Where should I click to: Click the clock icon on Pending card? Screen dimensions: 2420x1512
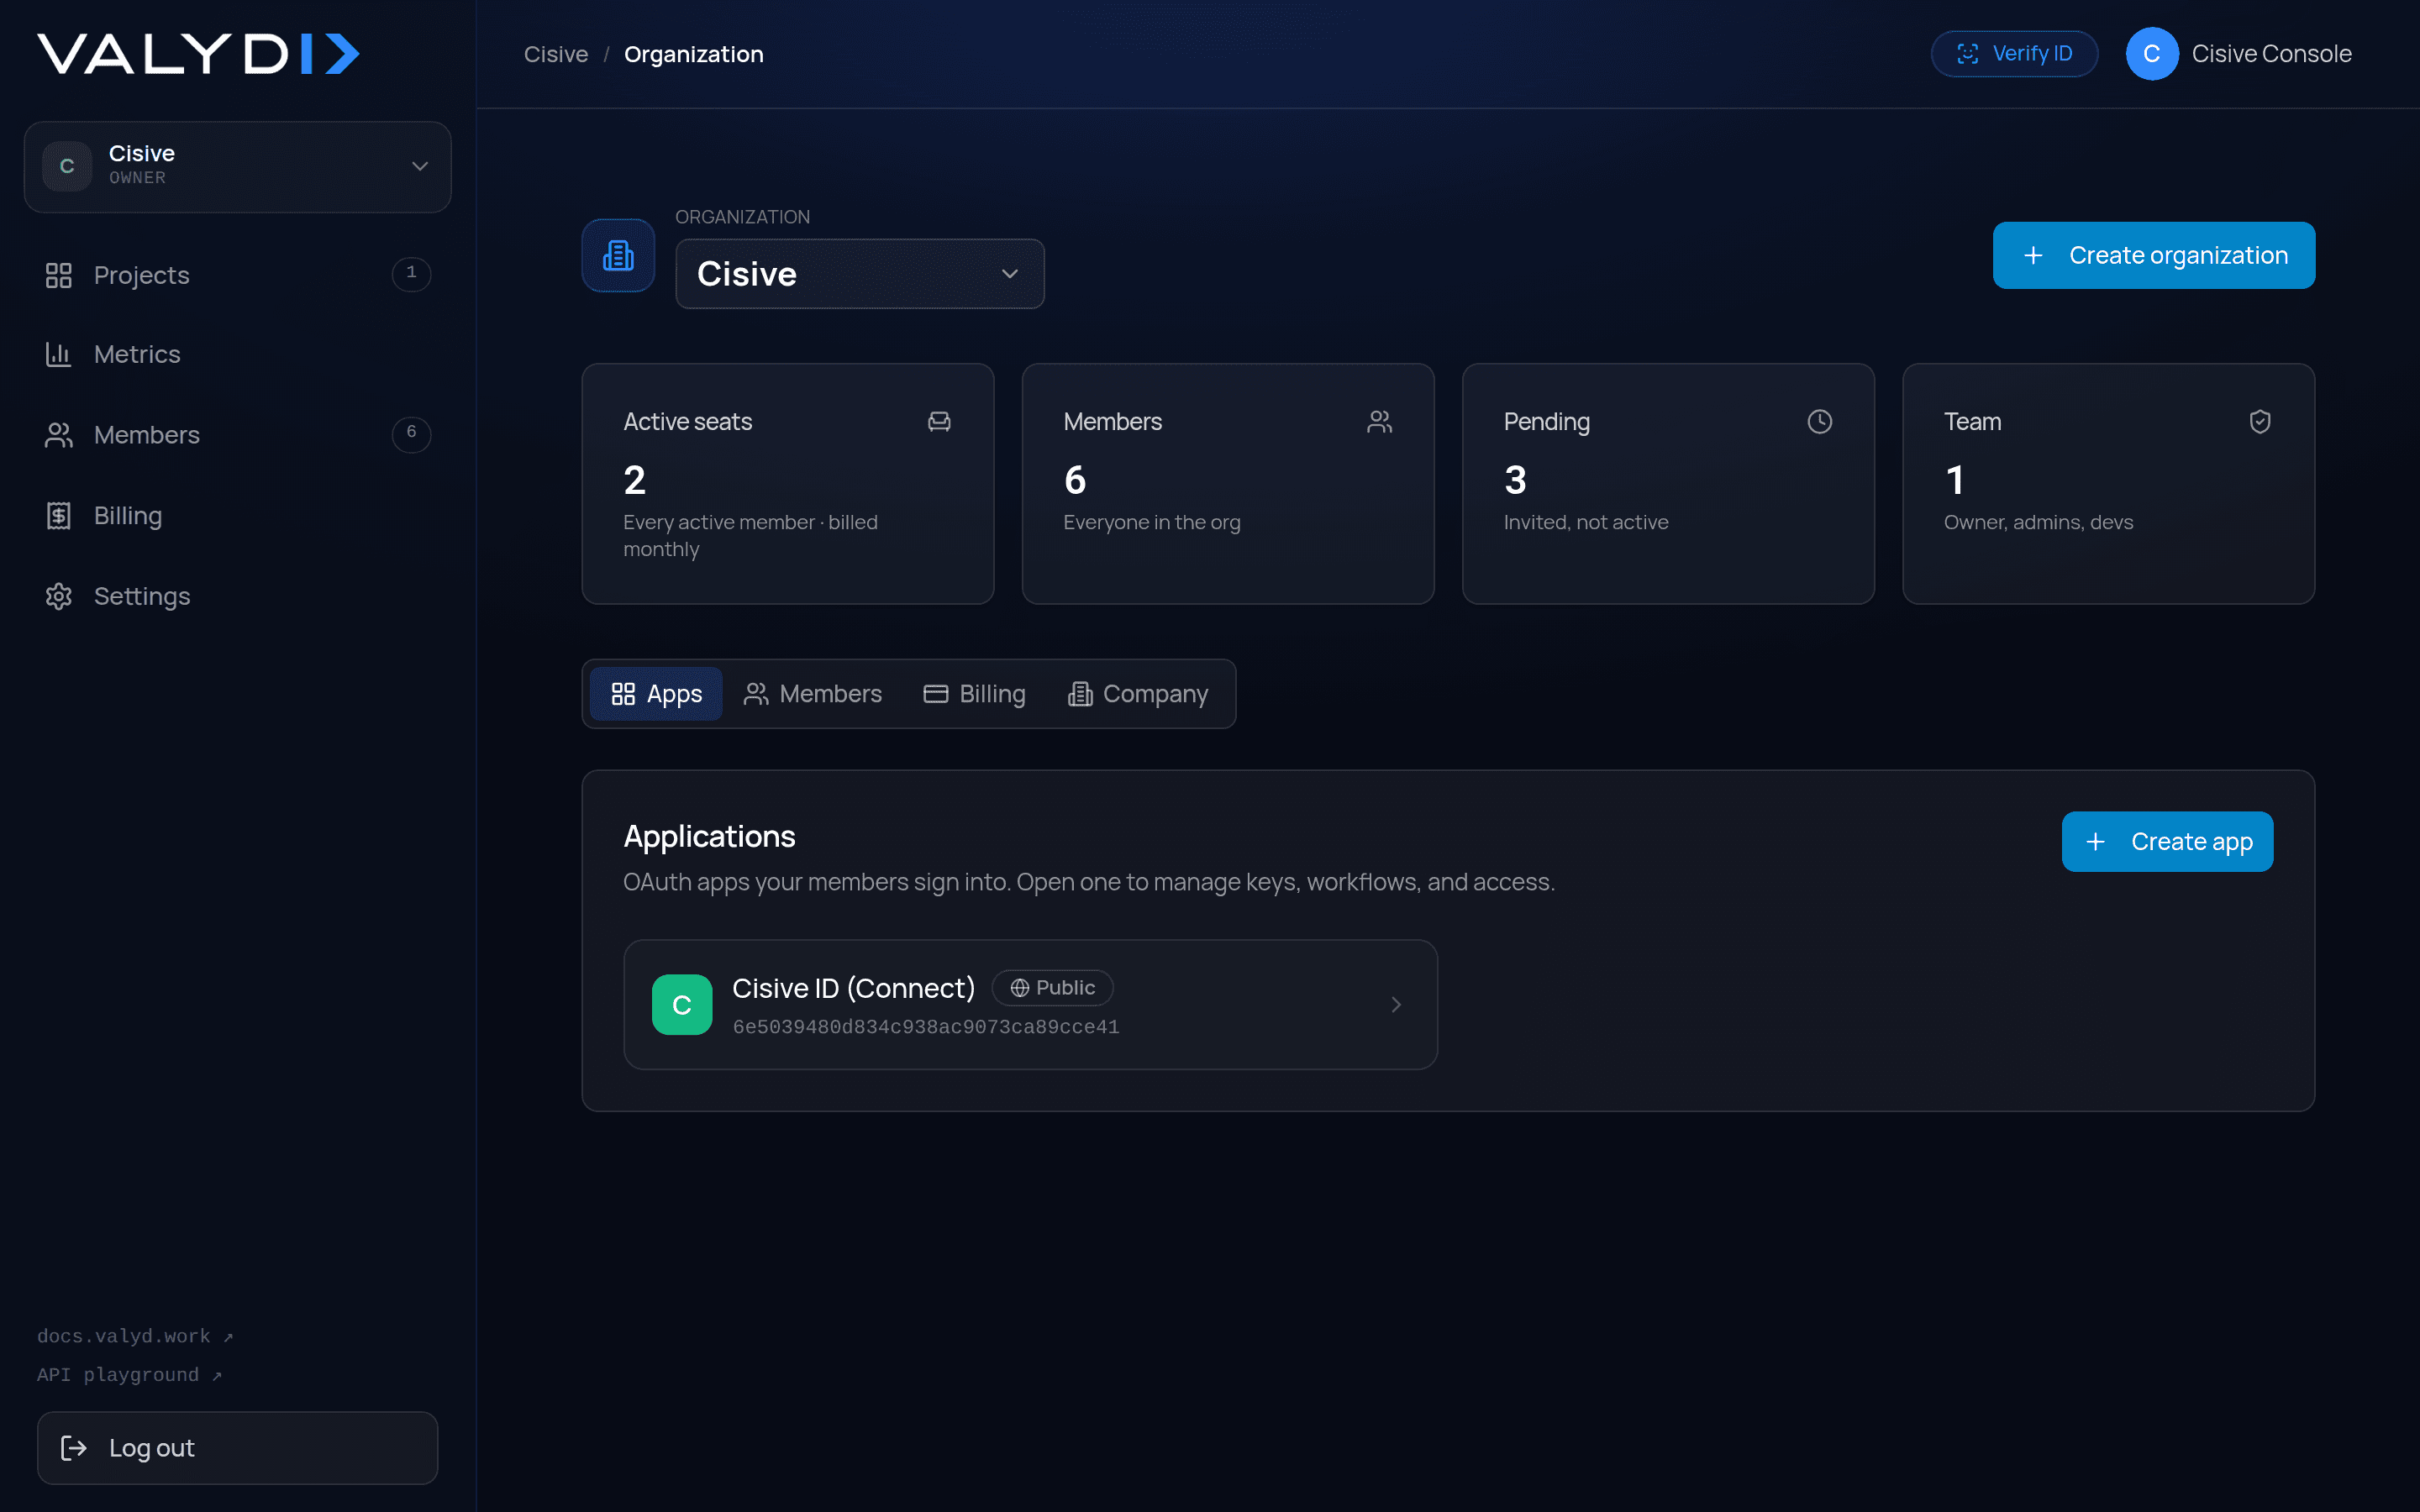1820,422
